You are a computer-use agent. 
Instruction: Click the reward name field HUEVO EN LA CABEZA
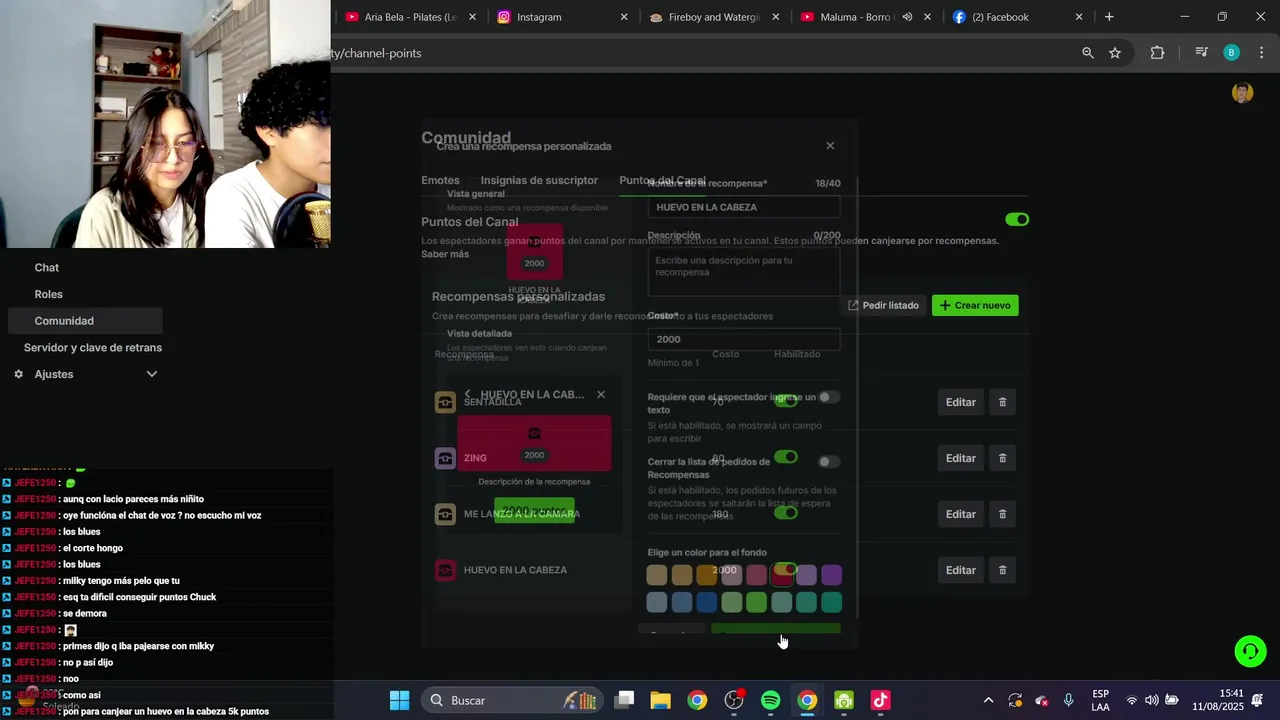coord(744,207)
